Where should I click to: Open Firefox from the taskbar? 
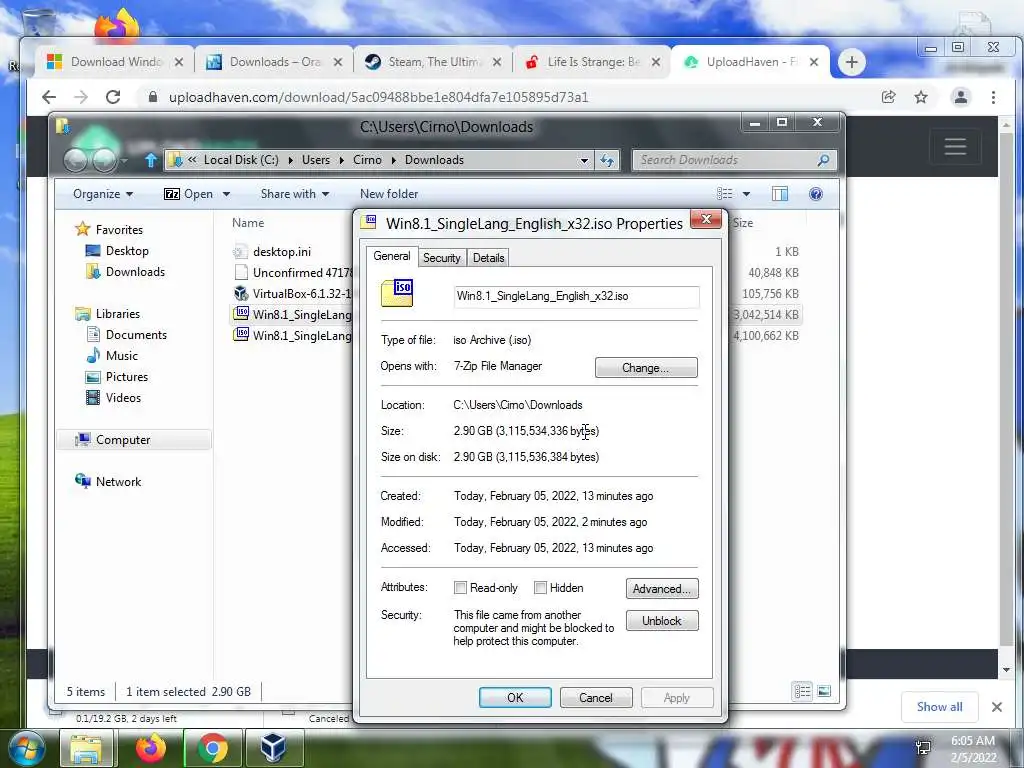click(x=151, y=748)
